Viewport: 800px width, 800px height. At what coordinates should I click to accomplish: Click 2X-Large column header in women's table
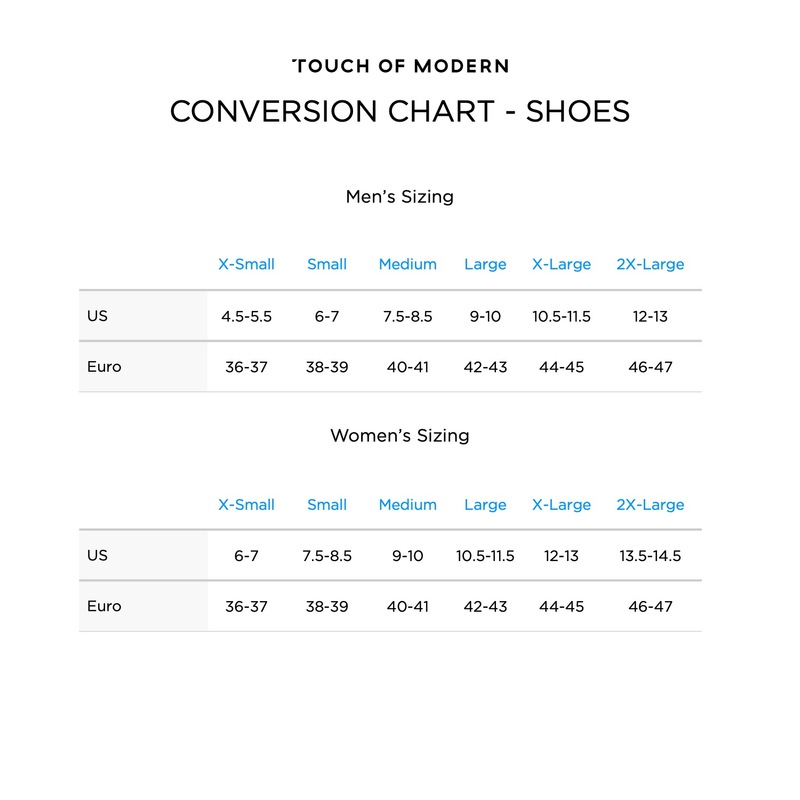[x=650, y=505]
